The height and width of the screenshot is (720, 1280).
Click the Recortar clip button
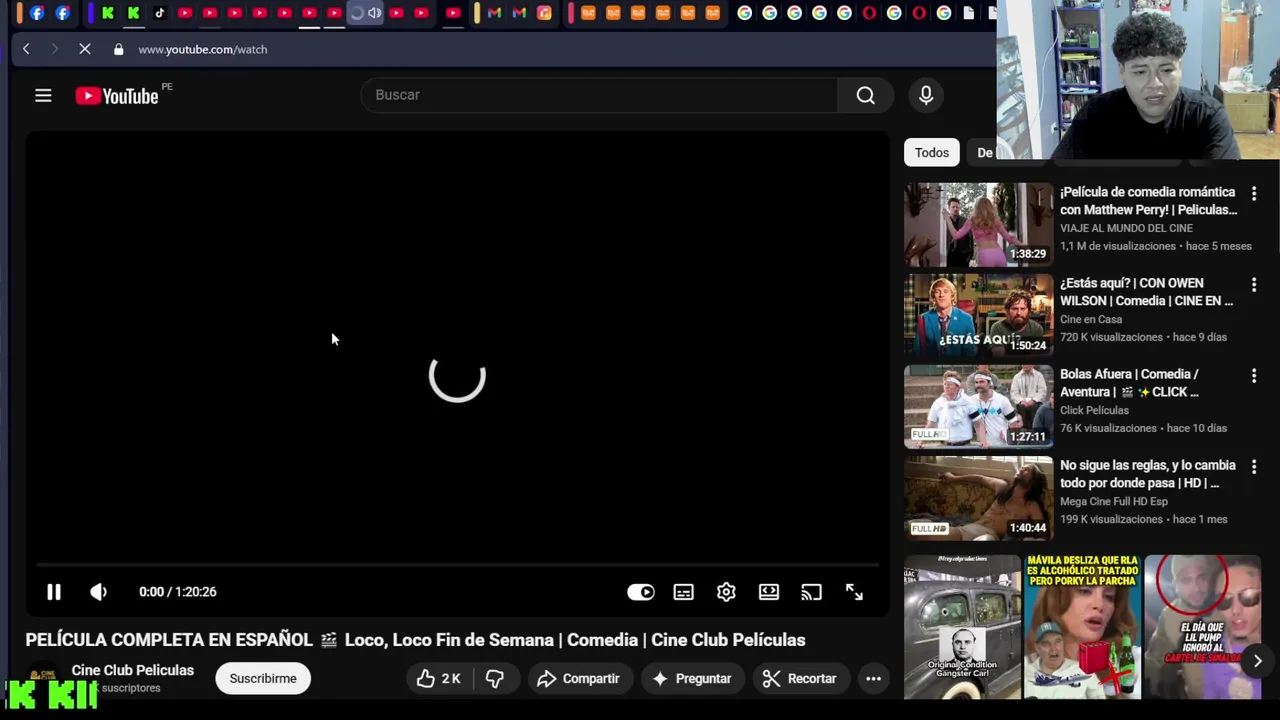tap(800, 678)
